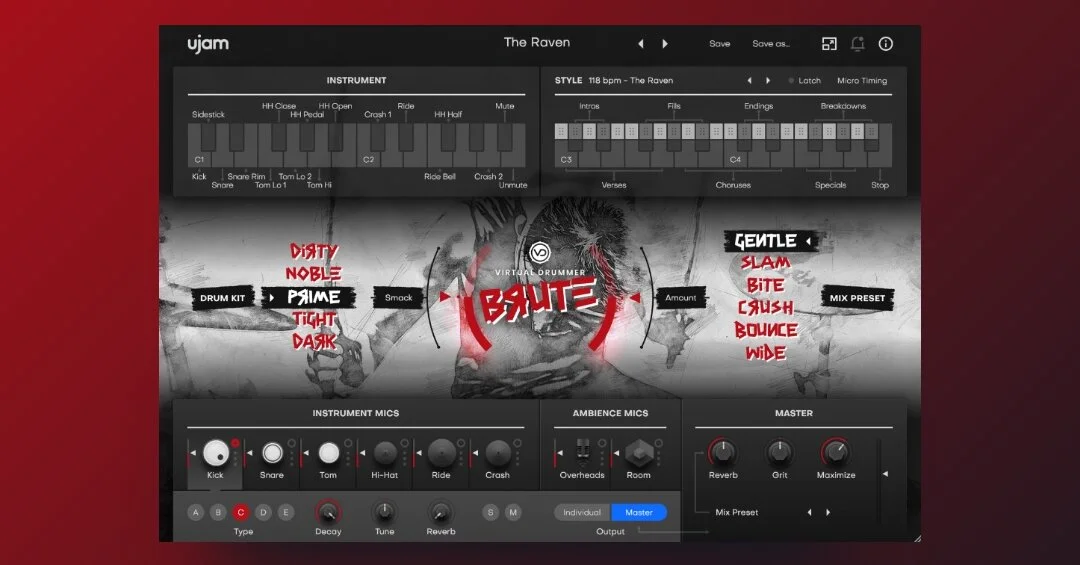Open the DRUM KIT selector label
1080x565 pixels.
[x=222, y=298]
